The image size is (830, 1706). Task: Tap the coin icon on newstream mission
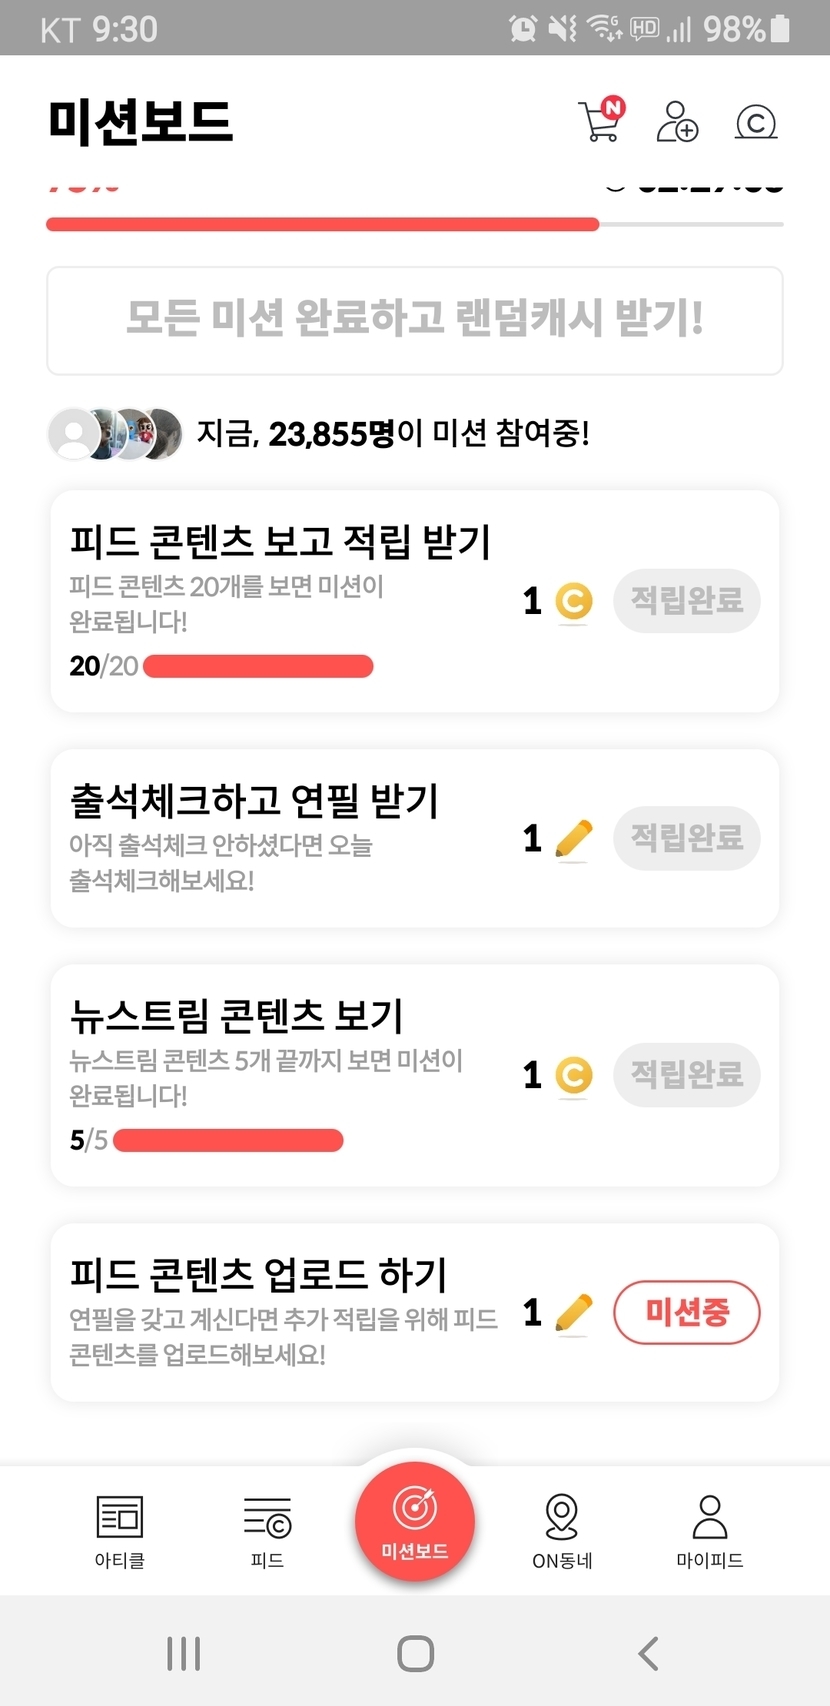pos(573,1075)
